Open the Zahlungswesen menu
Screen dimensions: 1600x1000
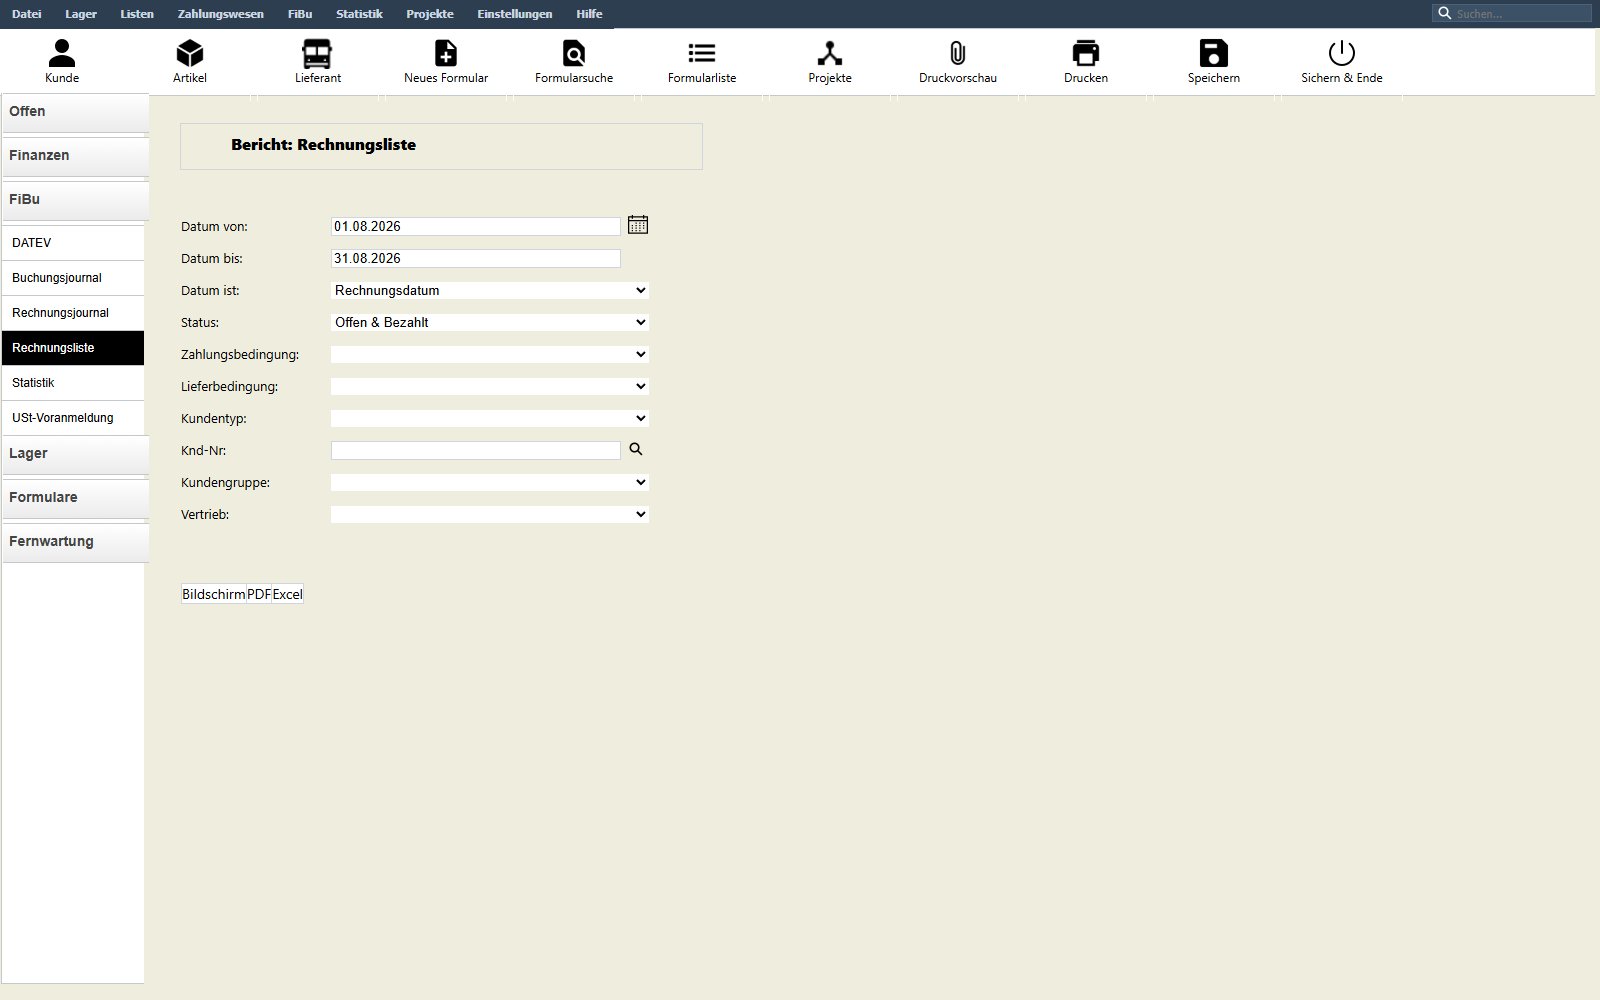221,14
